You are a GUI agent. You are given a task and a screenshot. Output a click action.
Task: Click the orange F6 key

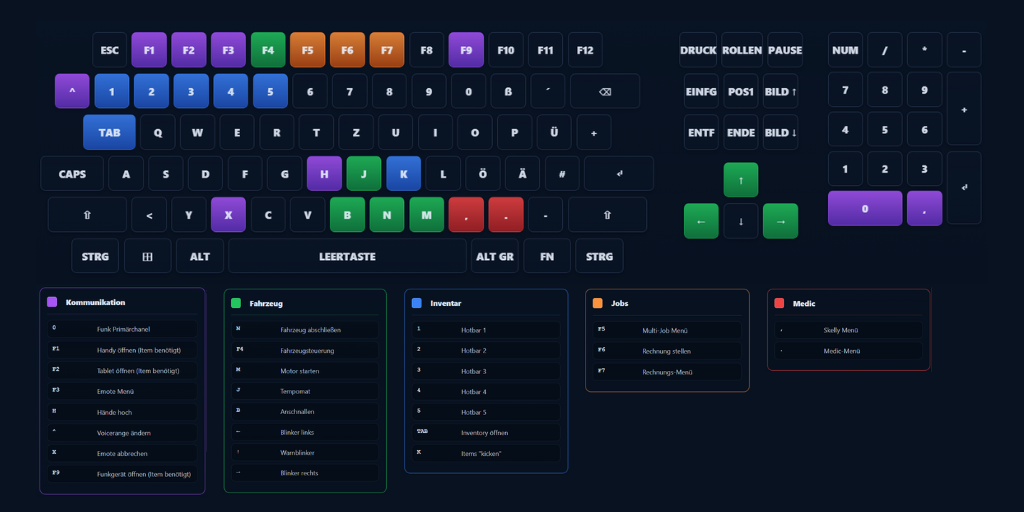click(347, 50)
